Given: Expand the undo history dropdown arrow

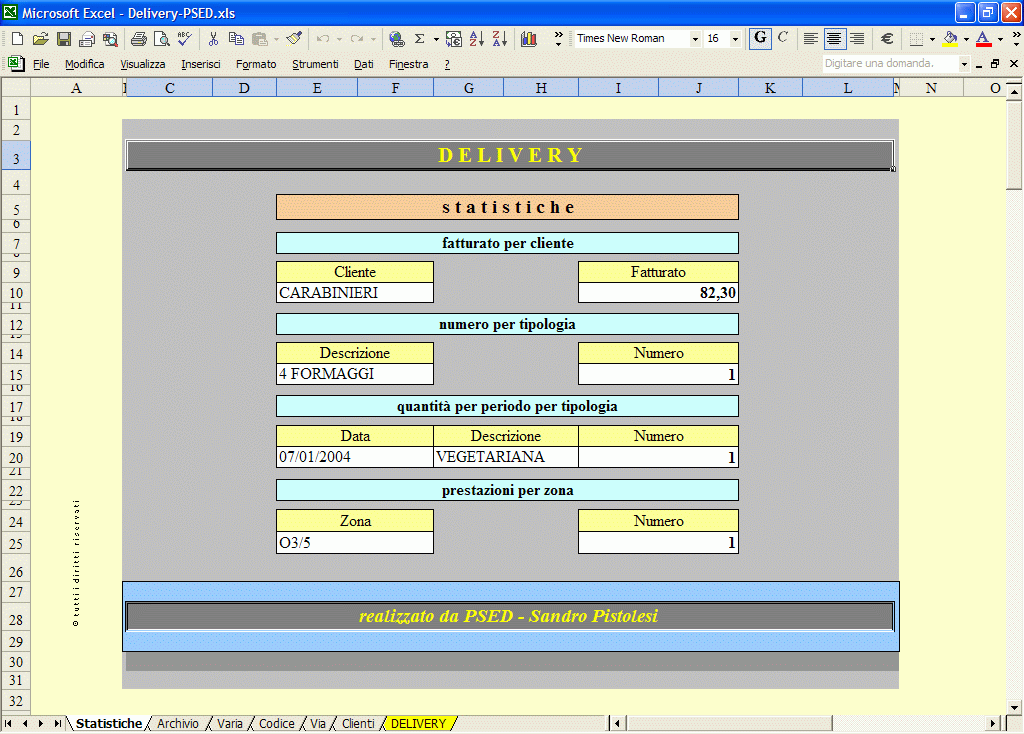Looking at the screenshot, I should coord(339,39).
